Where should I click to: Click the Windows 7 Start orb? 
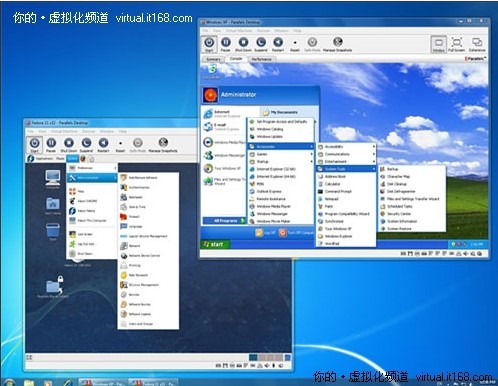click(x=9, y=383)
